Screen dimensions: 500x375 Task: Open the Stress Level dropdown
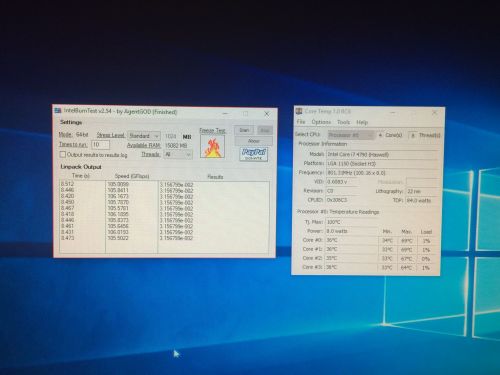[144, 136]
